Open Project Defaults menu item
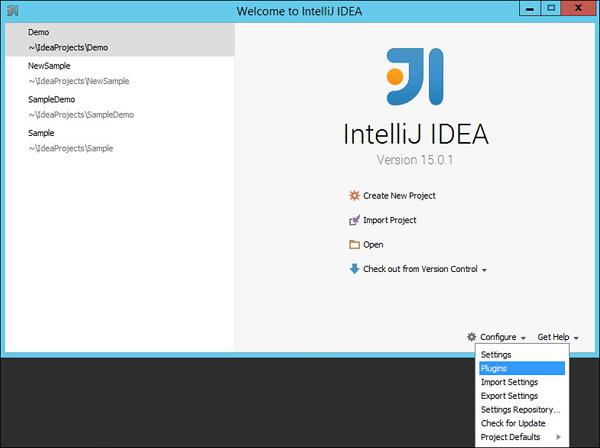Viewport: 600px width, 448px height. click(x=522, y=437)
